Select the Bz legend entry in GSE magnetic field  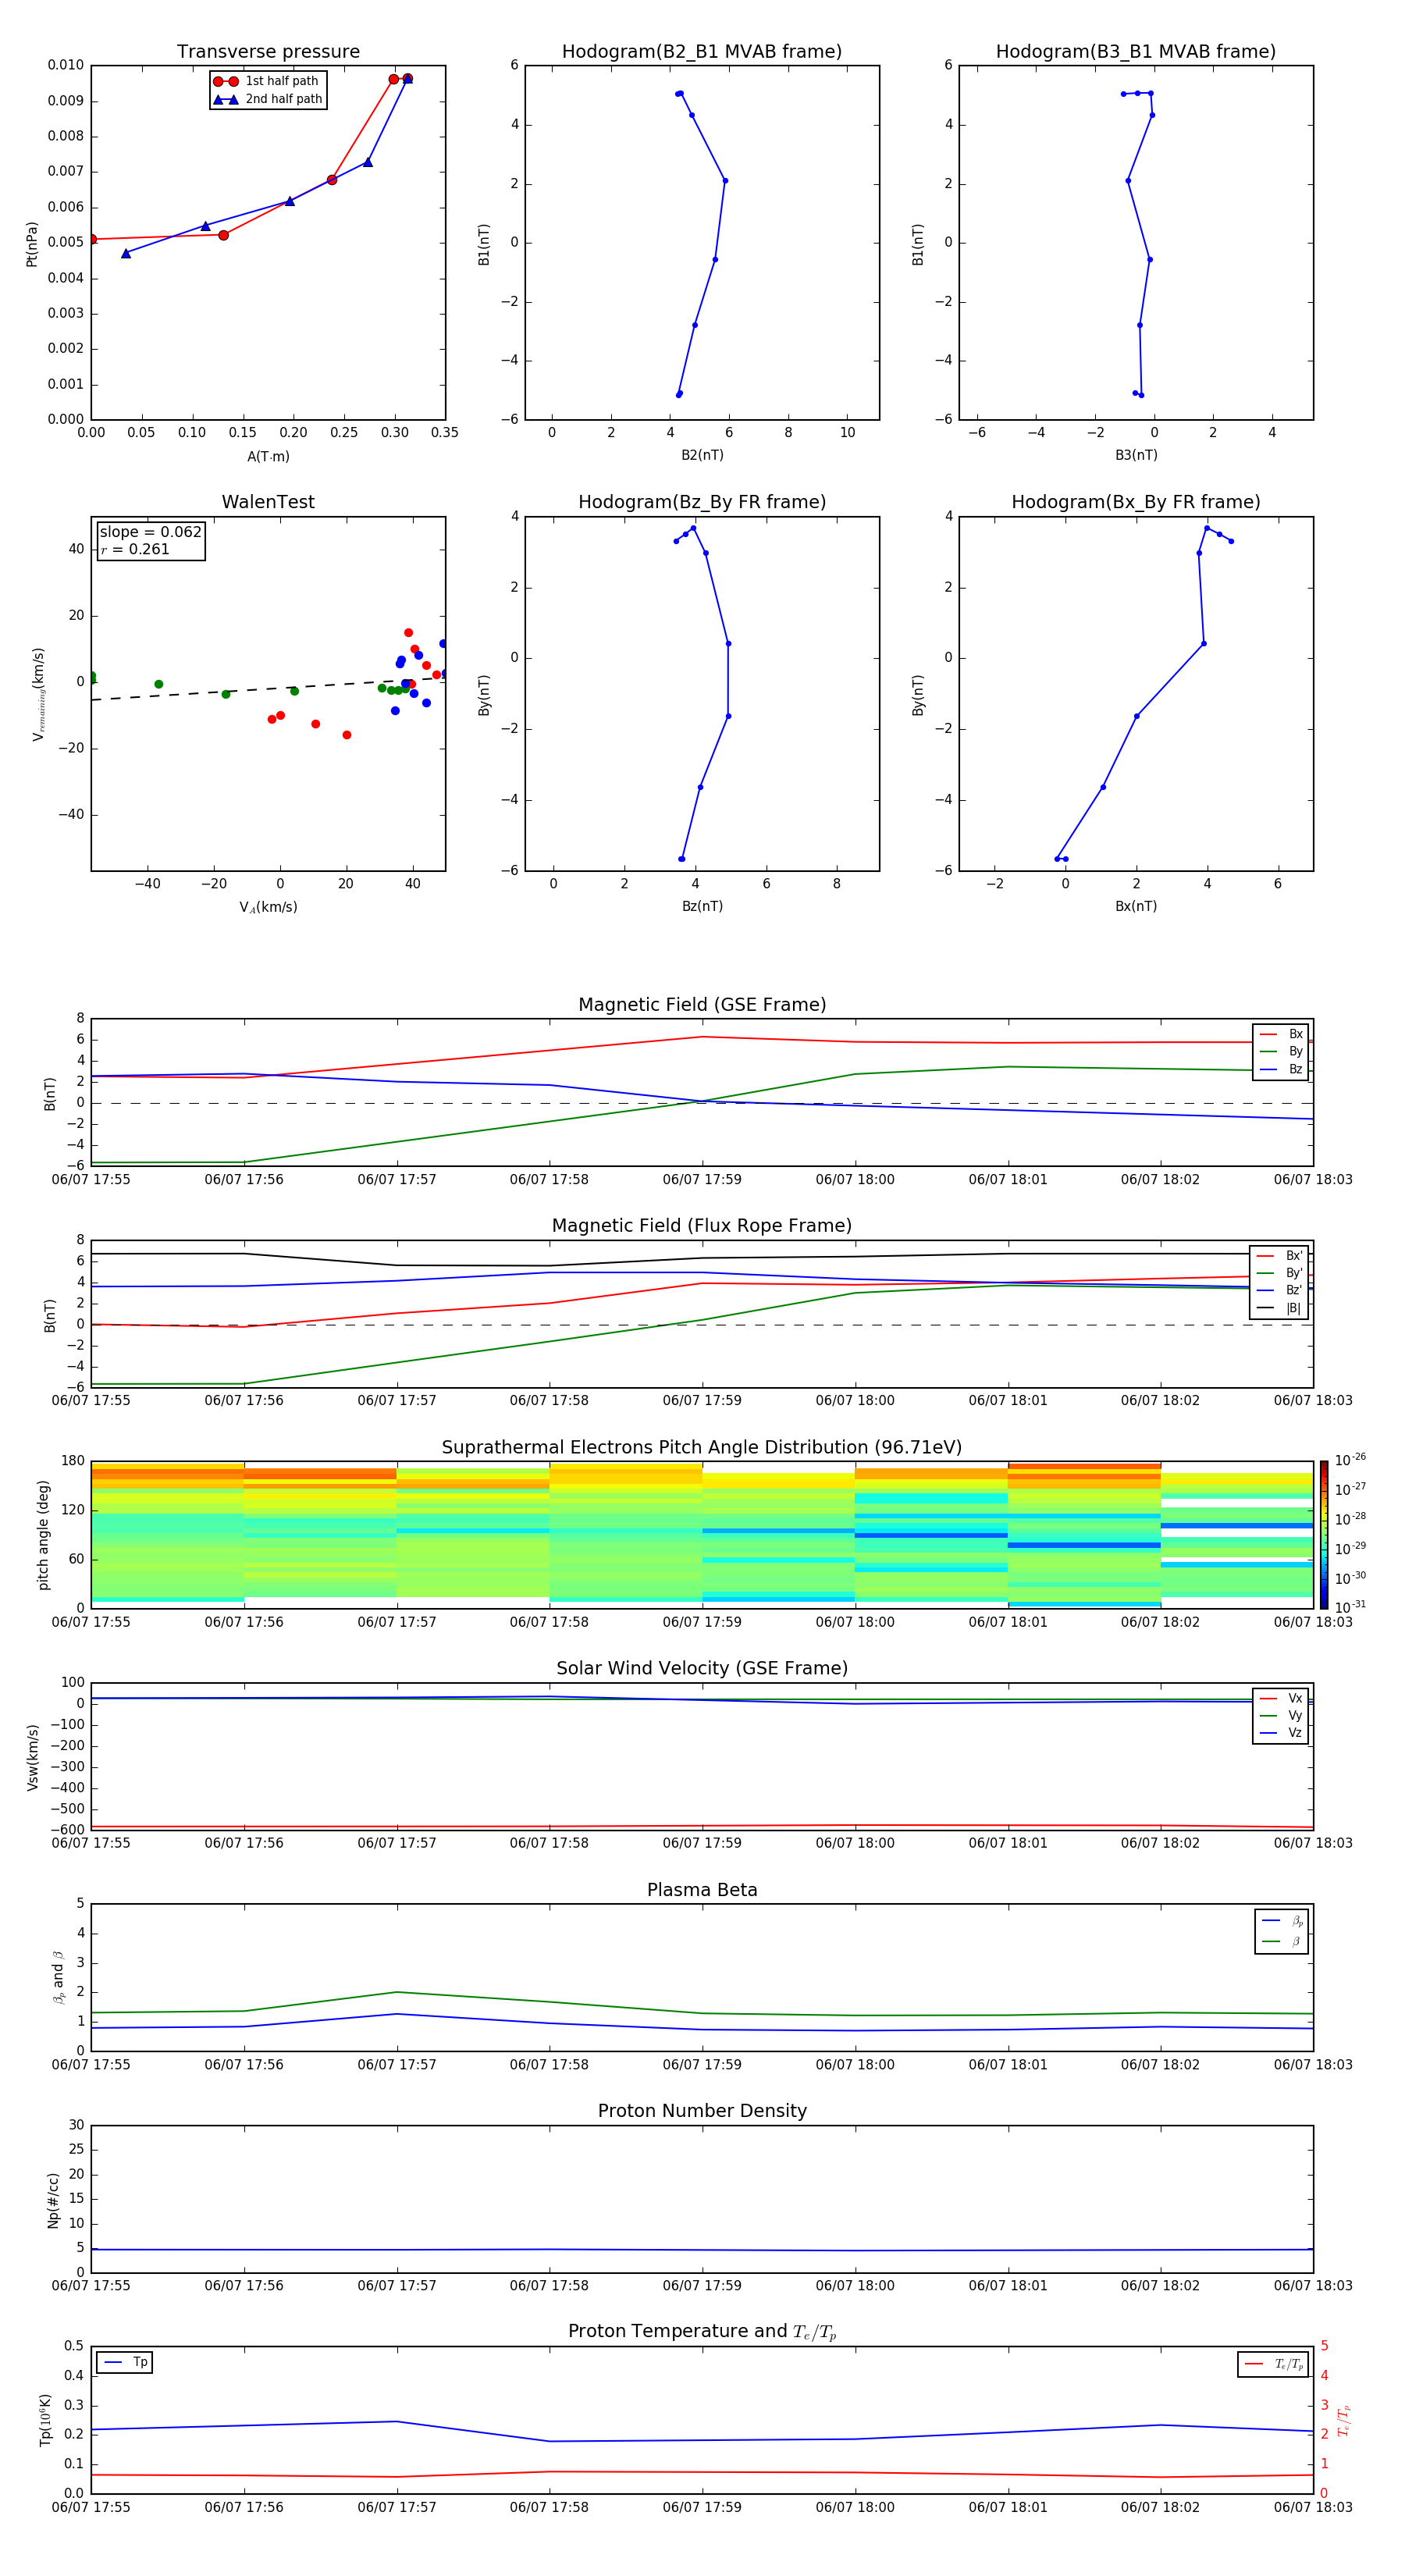1281,1069
